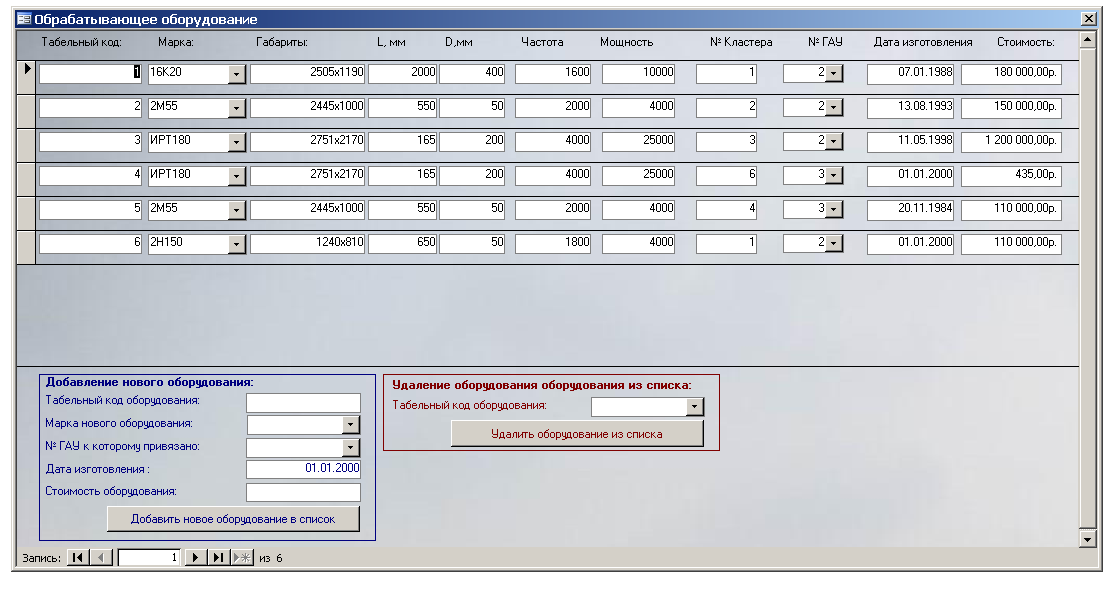The height and width of the screenshot is (595, 1106).
Task: Click date cell 13.08.1993
Action: point(911,106)
